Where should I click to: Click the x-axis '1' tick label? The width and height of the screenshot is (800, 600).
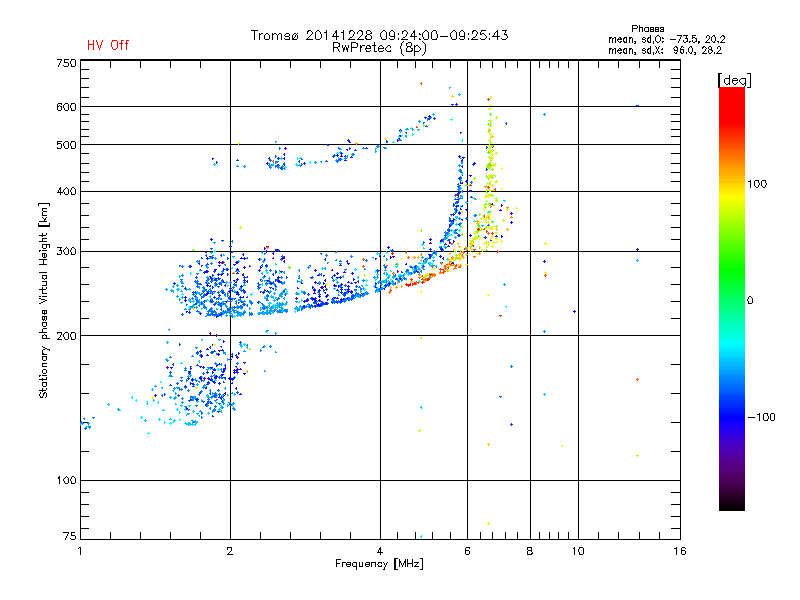point(80,551)
